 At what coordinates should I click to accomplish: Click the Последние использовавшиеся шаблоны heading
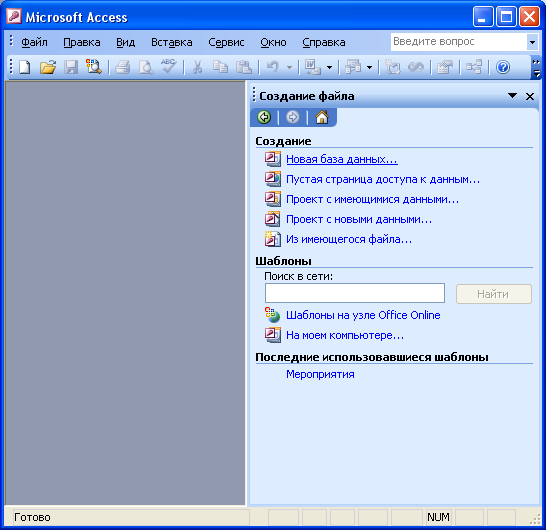pos(372,357)
